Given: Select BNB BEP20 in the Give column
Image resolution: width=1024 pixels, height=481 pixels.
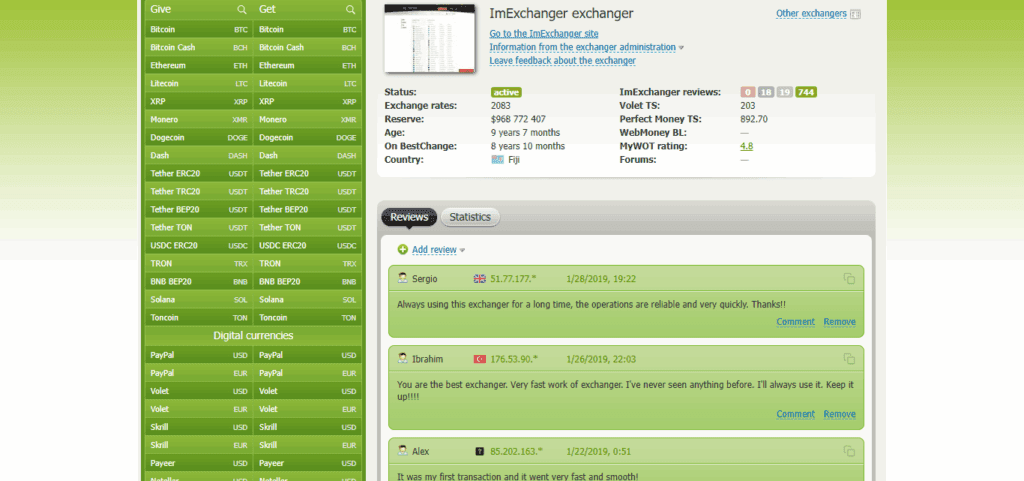Looking at the screenshot, I should [199, 281].
